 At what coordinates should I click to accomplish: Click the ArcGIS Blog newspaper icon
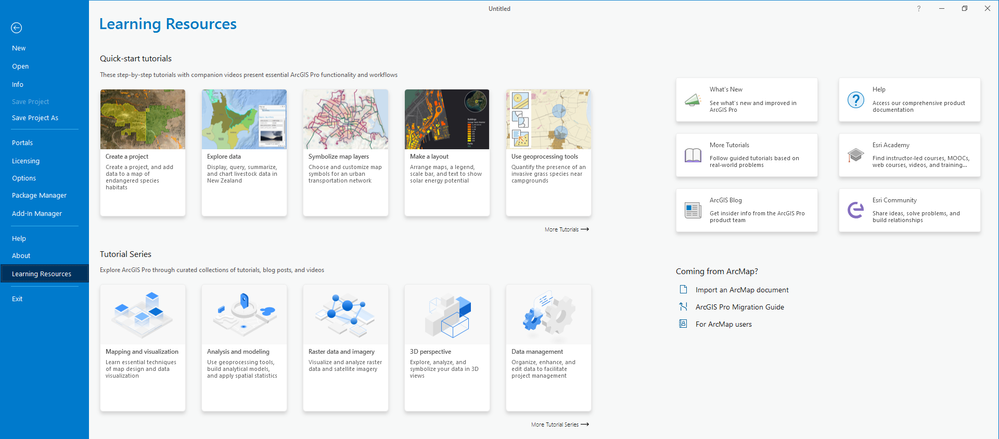[x=693, y=210]
